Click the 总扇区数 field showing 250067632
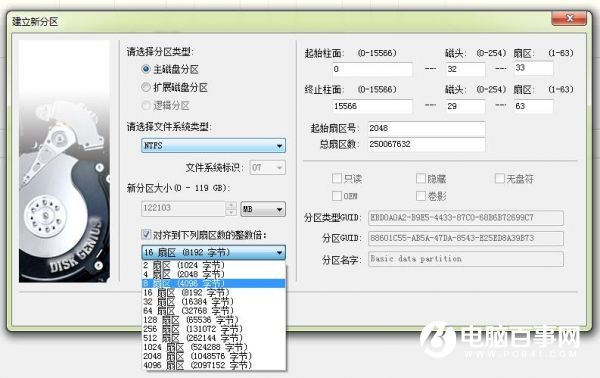The height and width of the screenshot is (378, 600). 427,145
